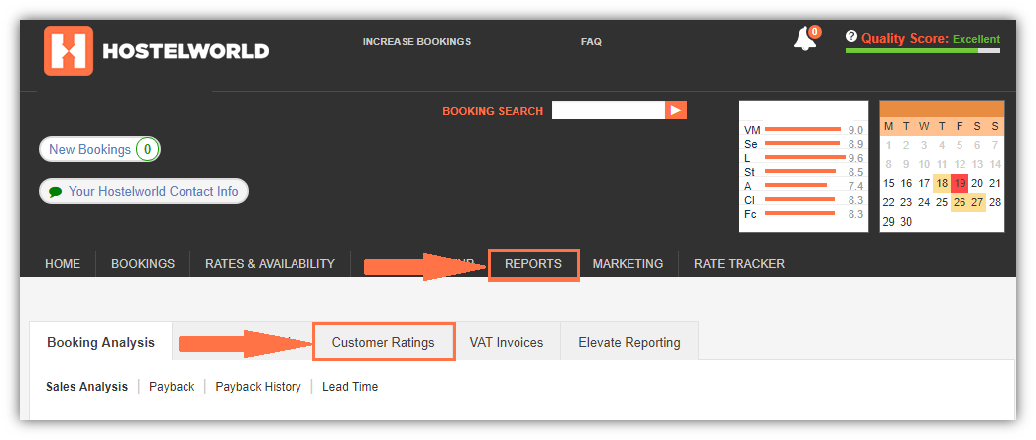
Task: Click the Fc rating row label
Action: (x=751, y=214)
